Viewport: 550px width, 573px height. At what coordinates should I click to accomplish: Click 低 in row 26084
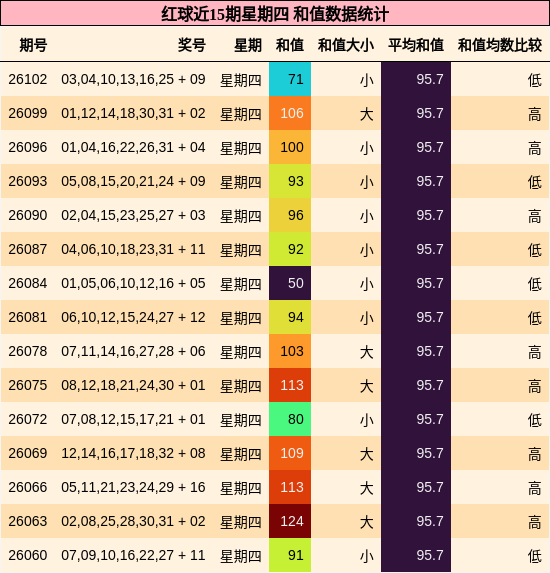point(535,284)
